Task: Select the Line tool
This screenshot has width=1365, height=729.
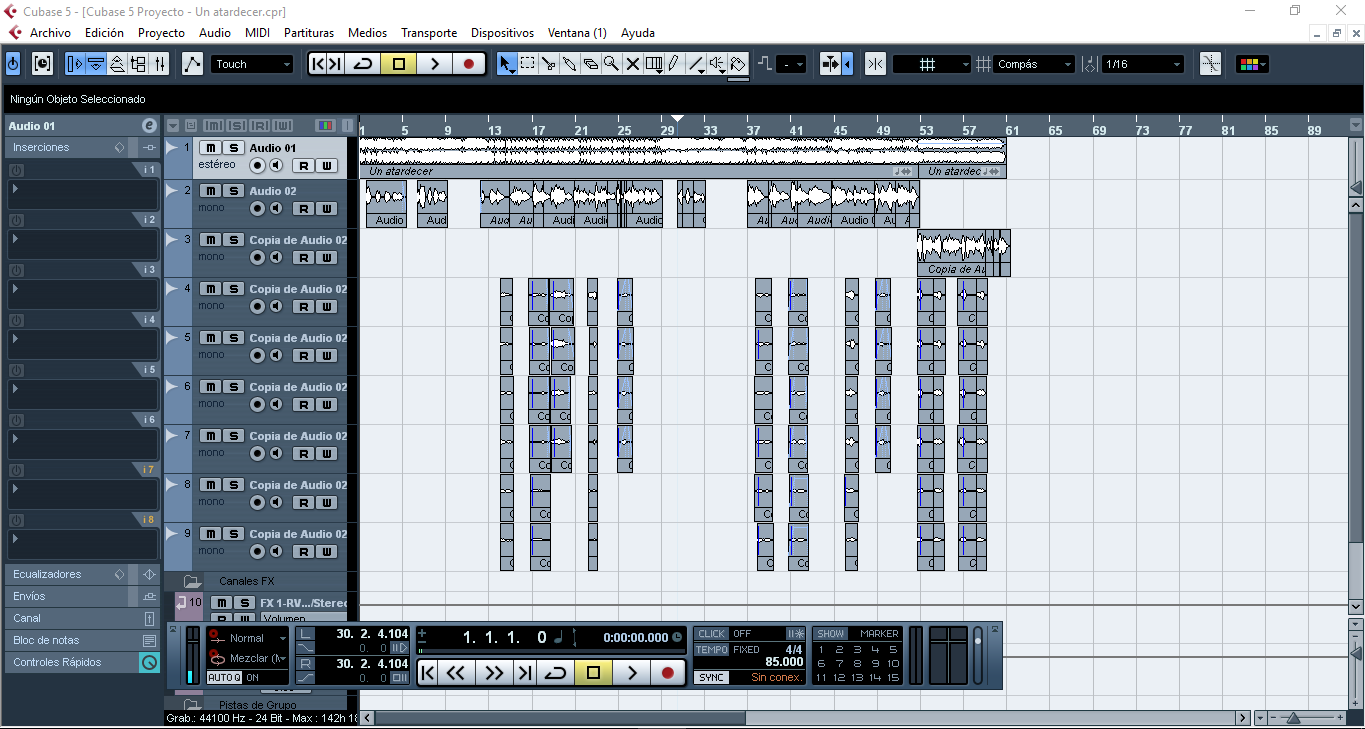Action: [696, 64]
